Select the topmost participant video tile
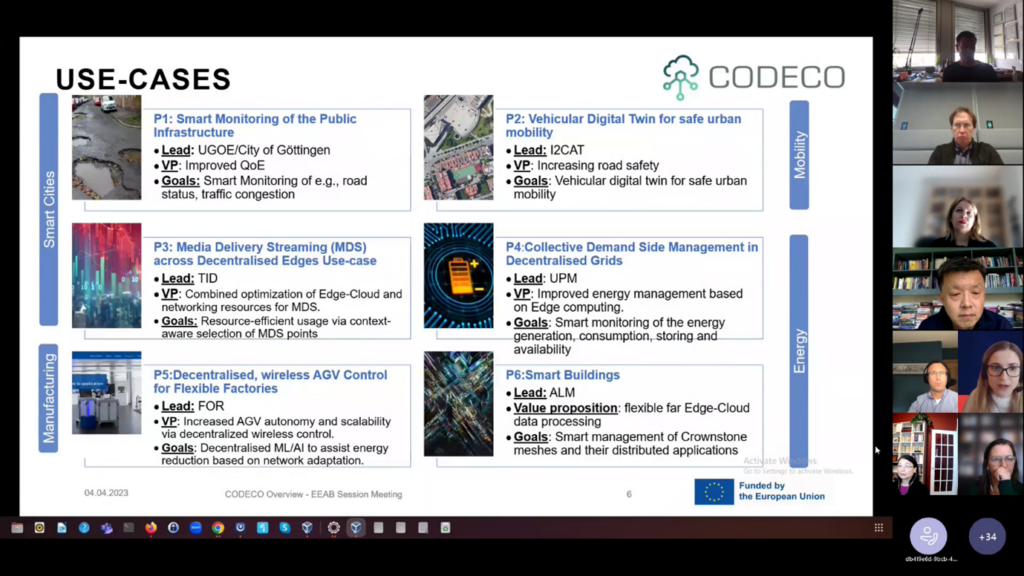This screenshot has height=576, width=1024. coord(958,41)
